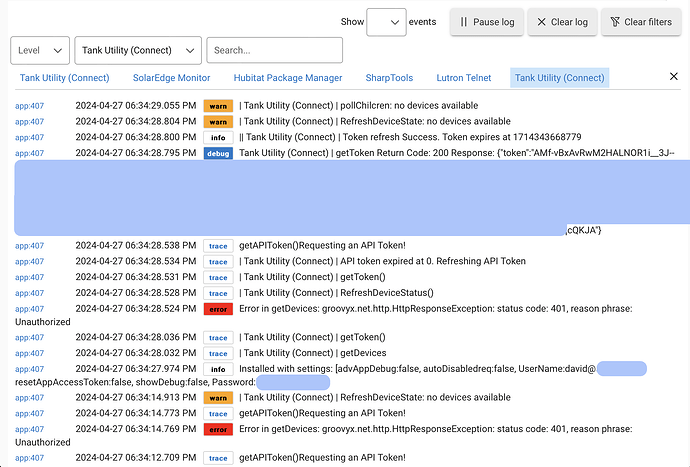
Task: Click the error badge at 06:34:14.769
Action: (x=218, y=430)
